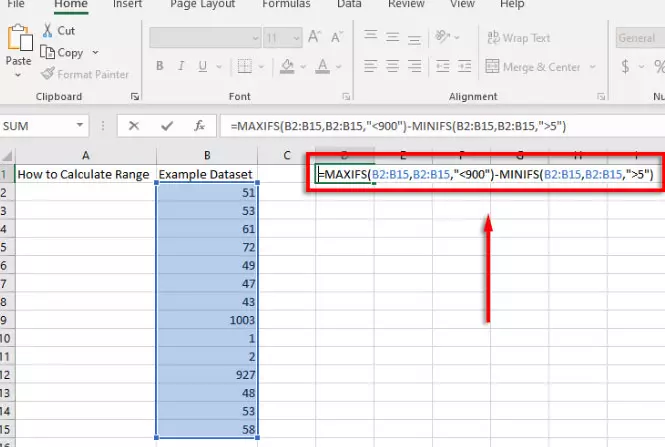
Task: Select column B header
Action: tap(207, 156)
